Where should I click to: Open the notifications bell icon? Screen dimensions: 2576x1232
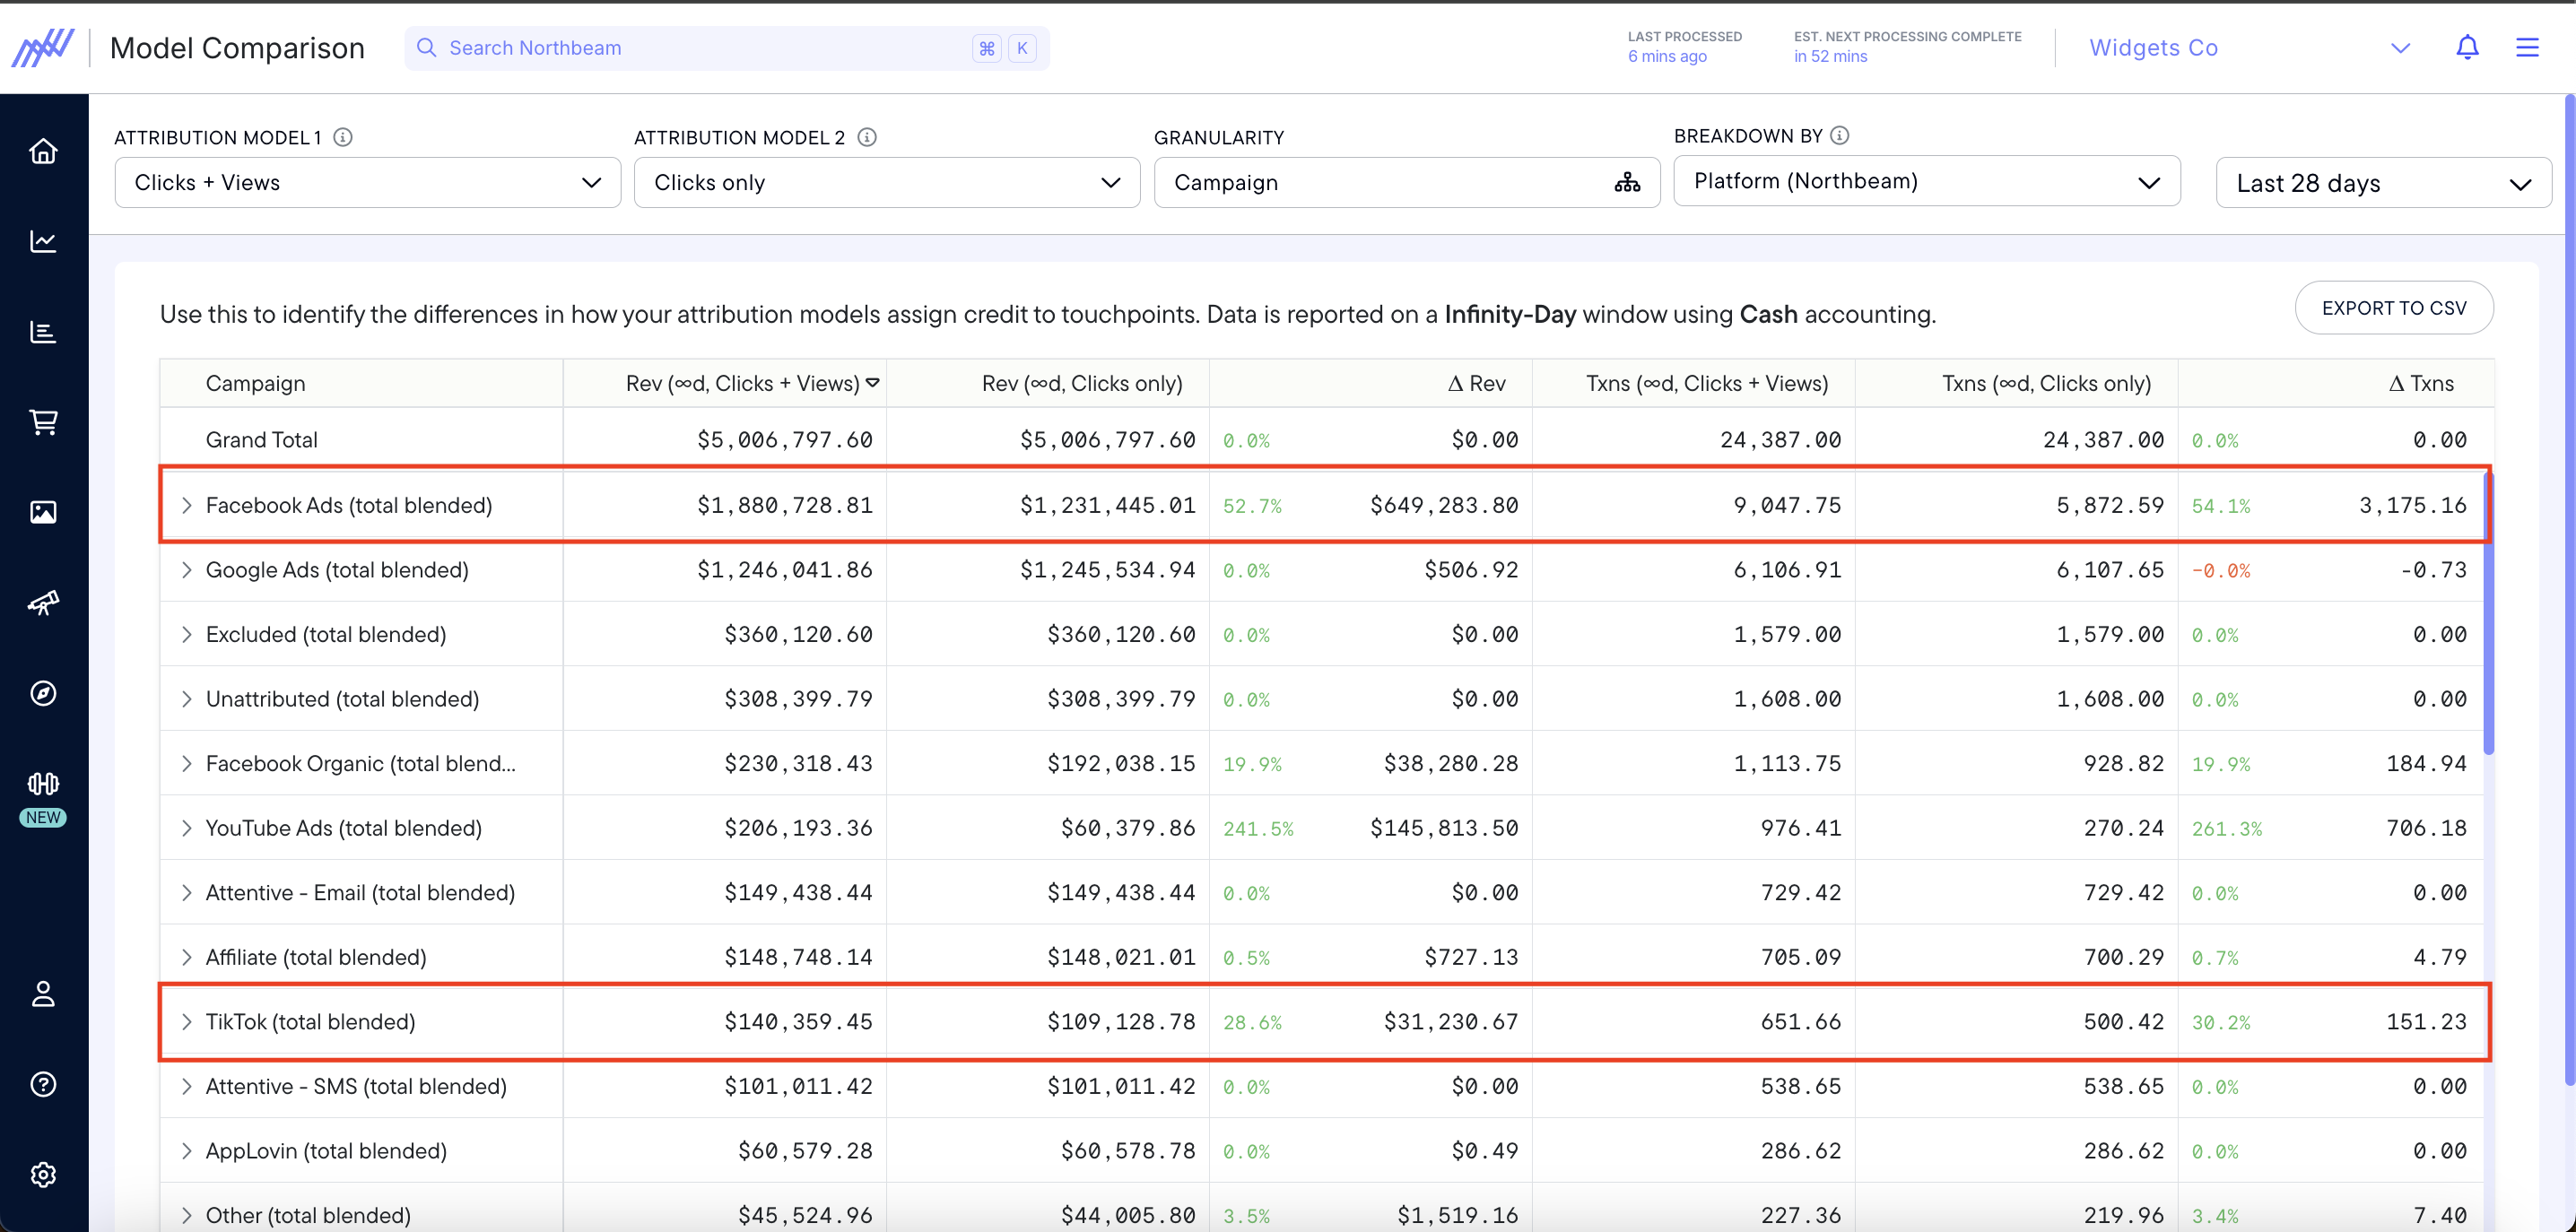tap(2467, 48)
